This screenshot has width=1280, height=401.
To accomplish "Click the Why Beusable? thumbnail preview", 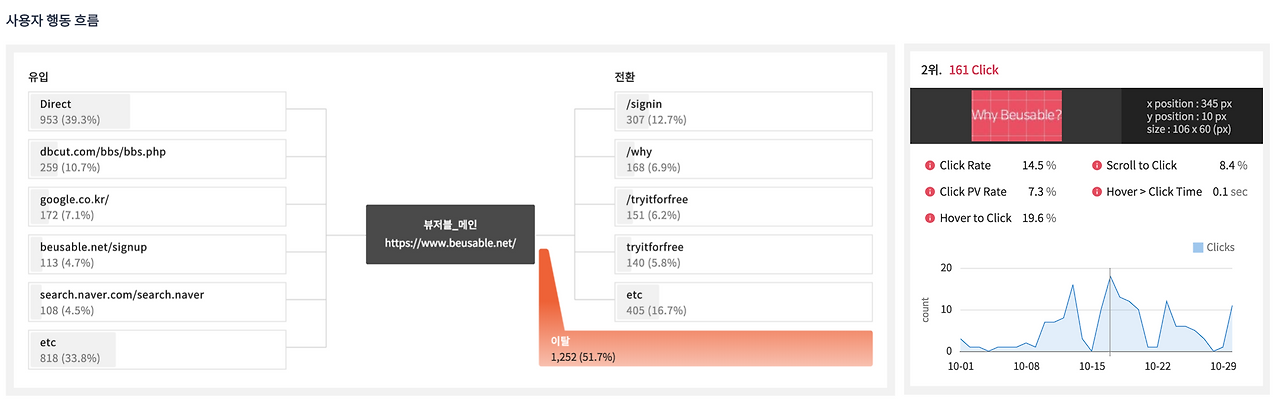I will tap(1017, 116).
